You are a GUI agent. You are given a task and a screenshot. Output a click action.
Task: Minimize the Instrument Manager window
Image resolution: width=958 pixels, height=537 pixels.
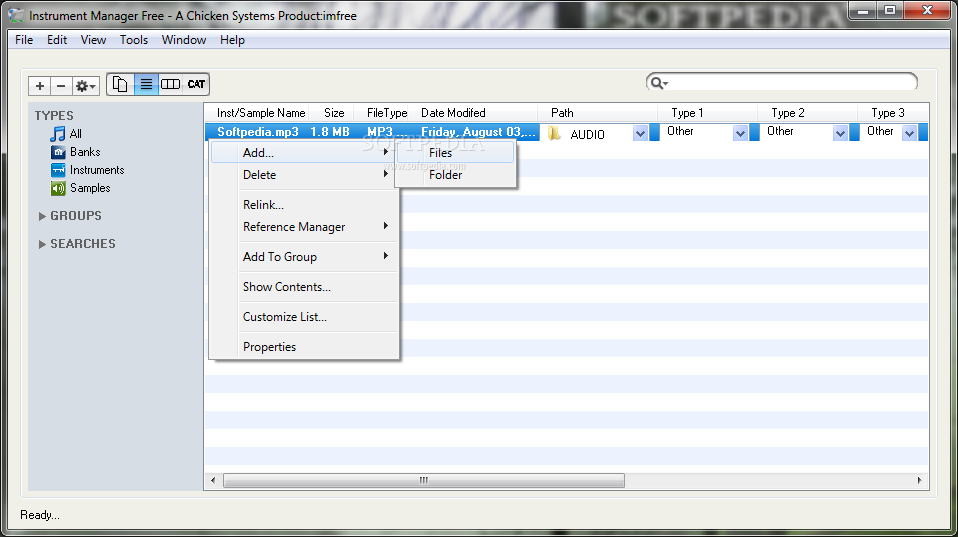coord(863,10)
